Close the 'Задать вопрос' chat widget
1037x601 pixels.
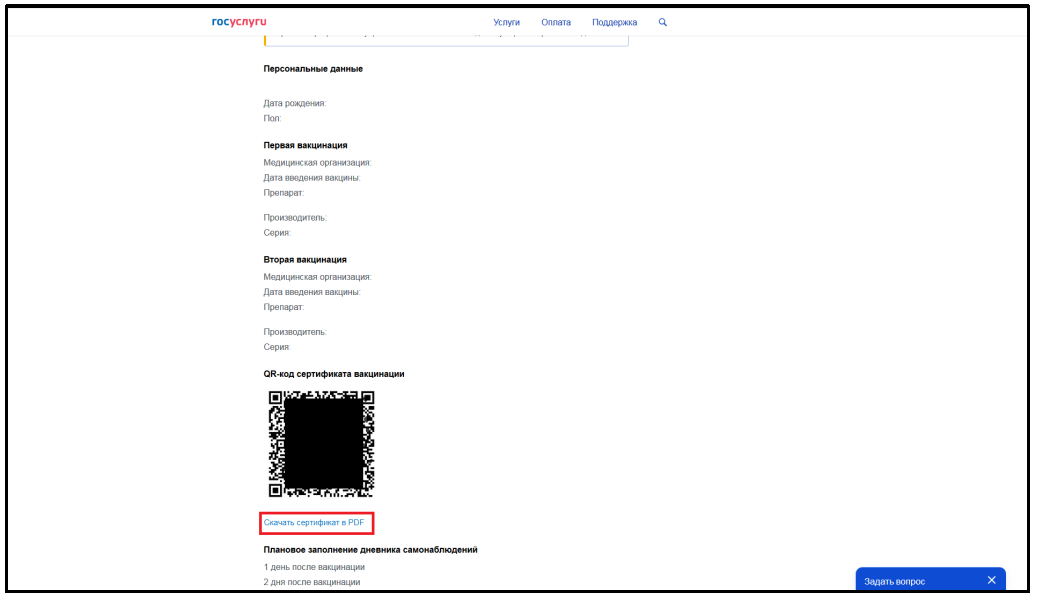pos(991,580)
